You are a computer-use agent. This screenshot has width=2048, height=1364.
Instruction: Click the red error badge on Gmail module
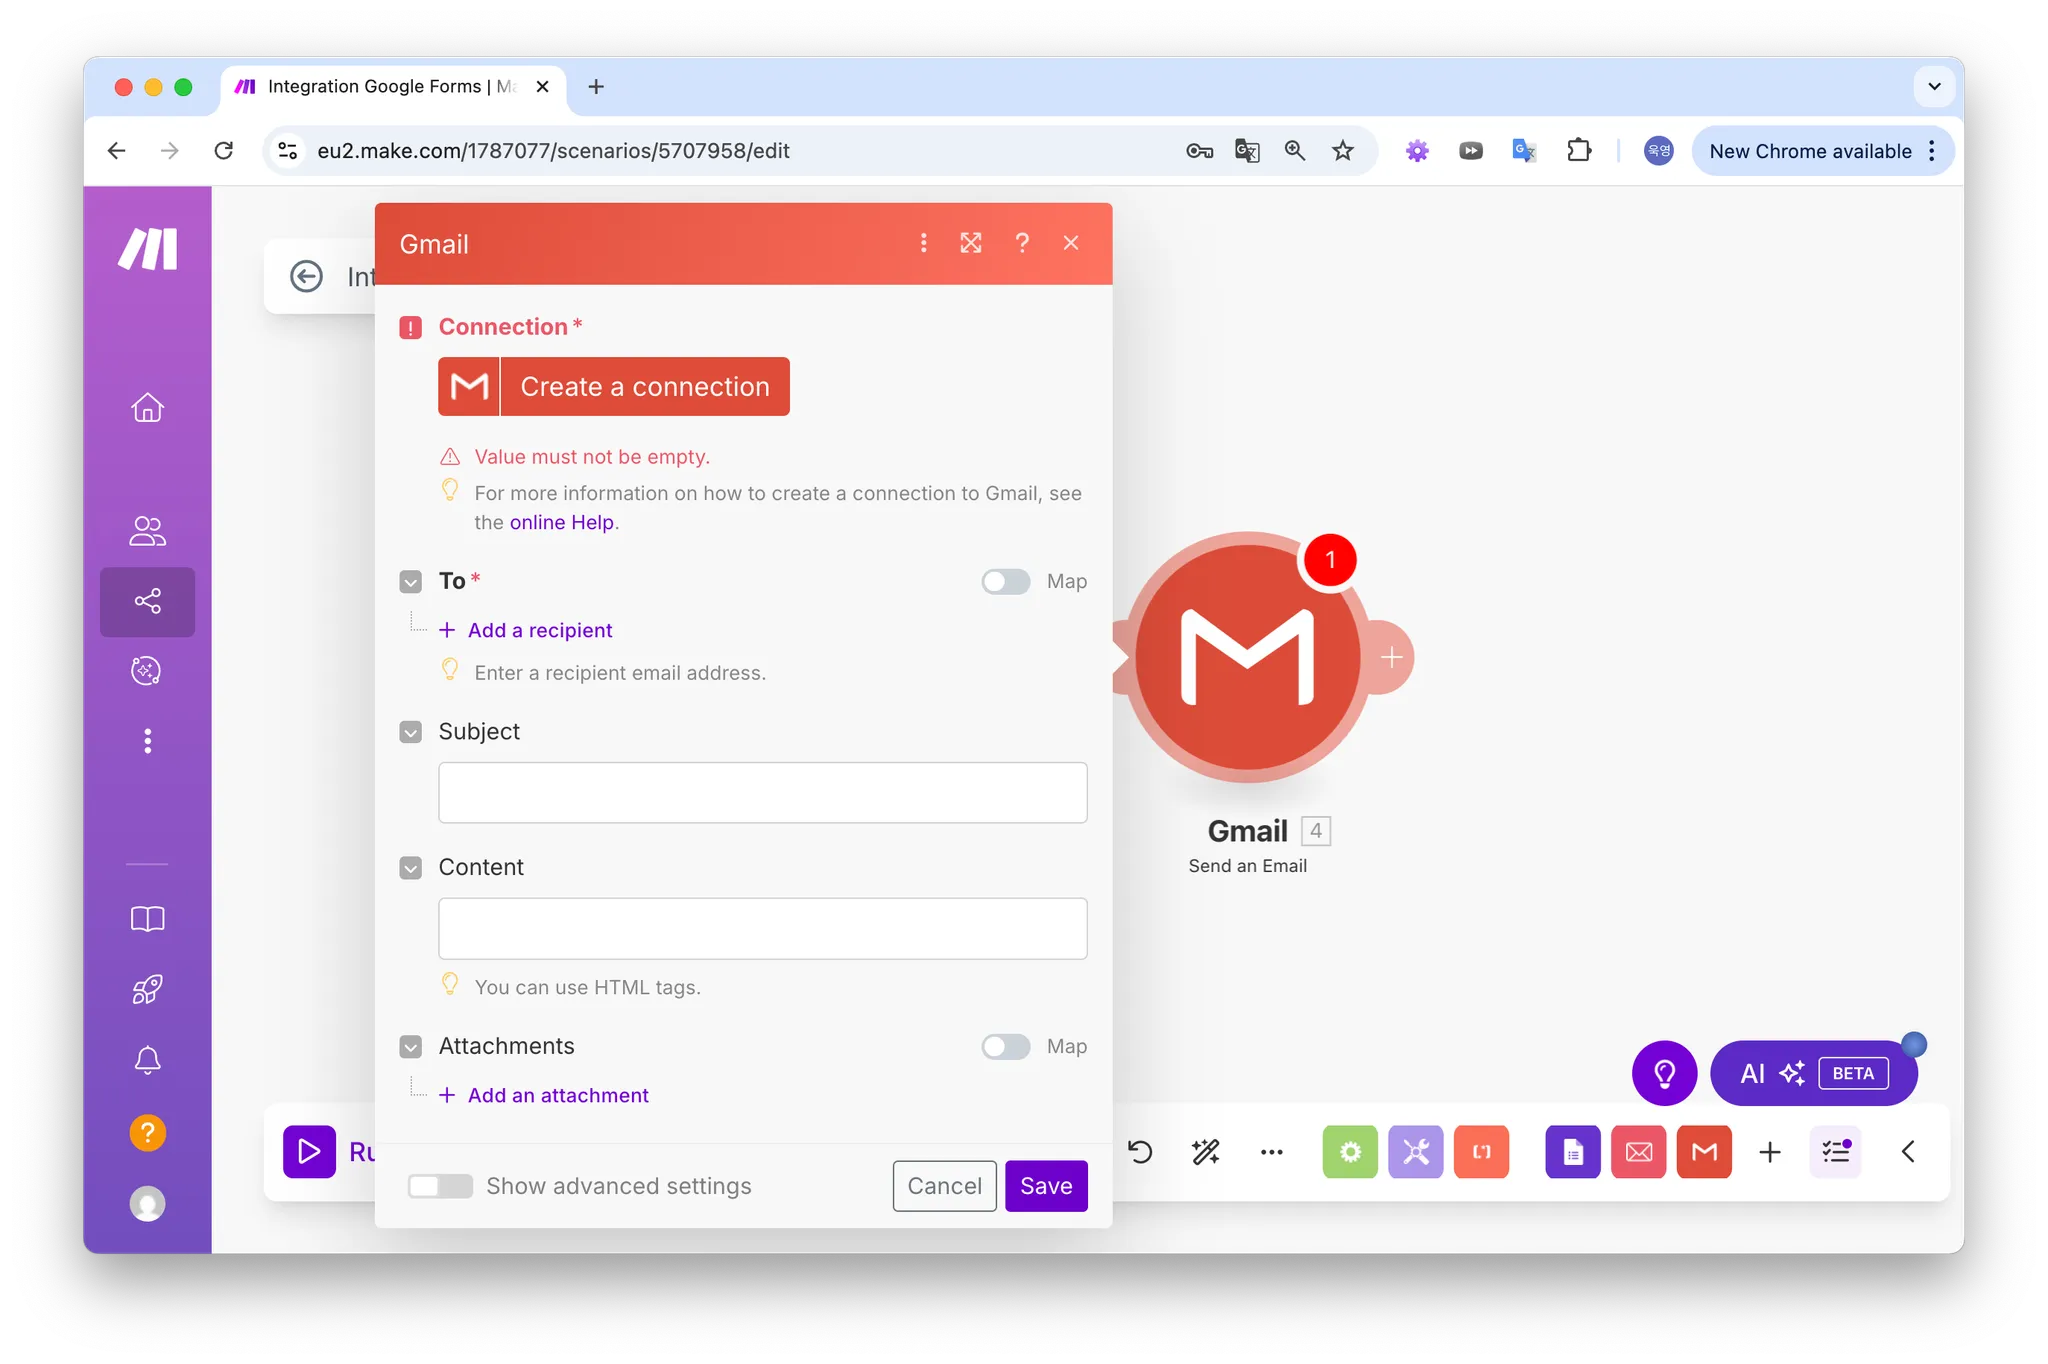click(1330, 560)
